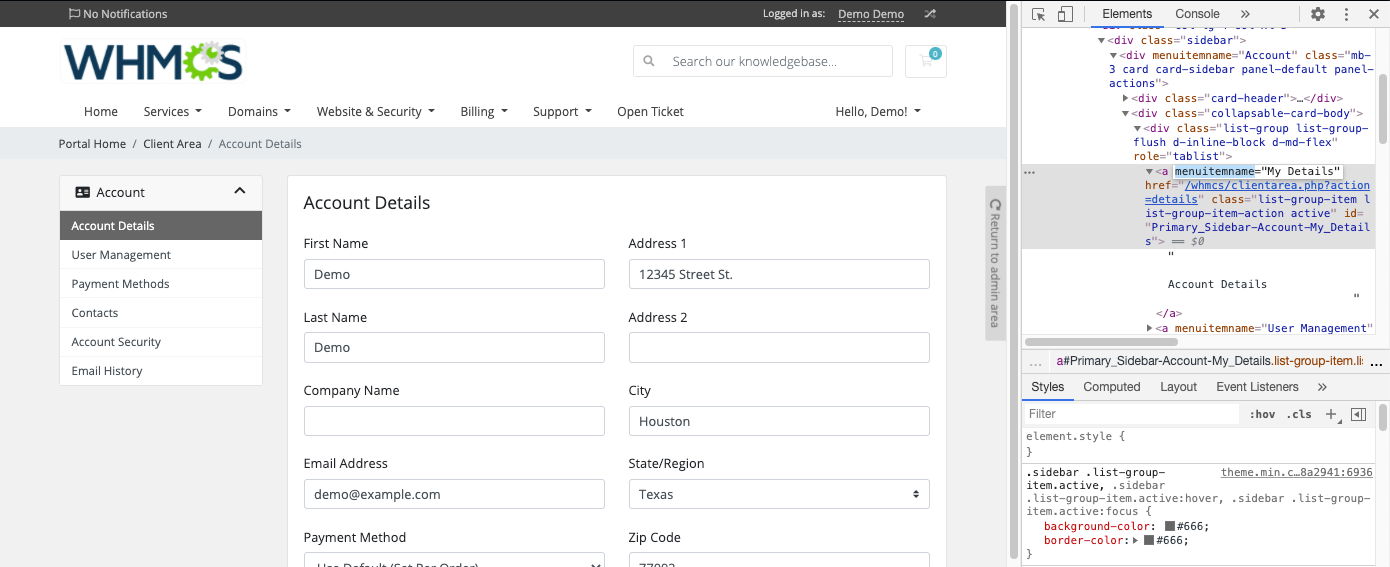Click the Company Name input field
The image size is (1390, 567).
(x=454, y=421)
